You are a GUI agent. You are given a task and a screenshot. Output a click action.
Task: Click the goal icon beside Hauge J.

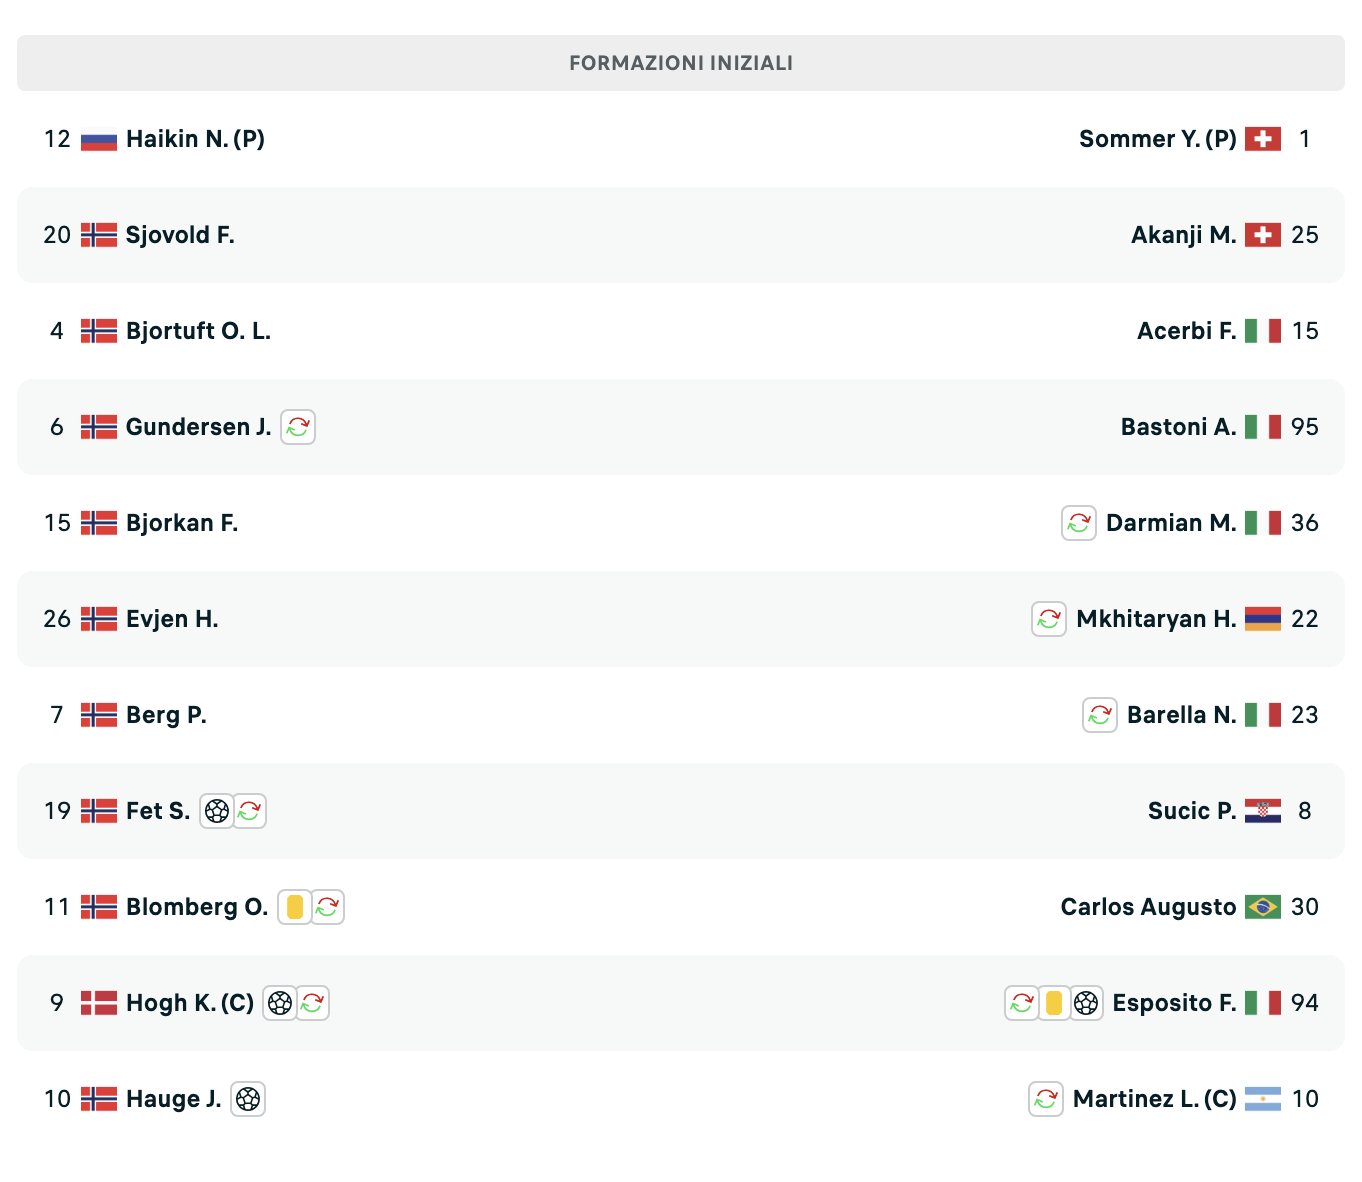tap(248, 1099)
